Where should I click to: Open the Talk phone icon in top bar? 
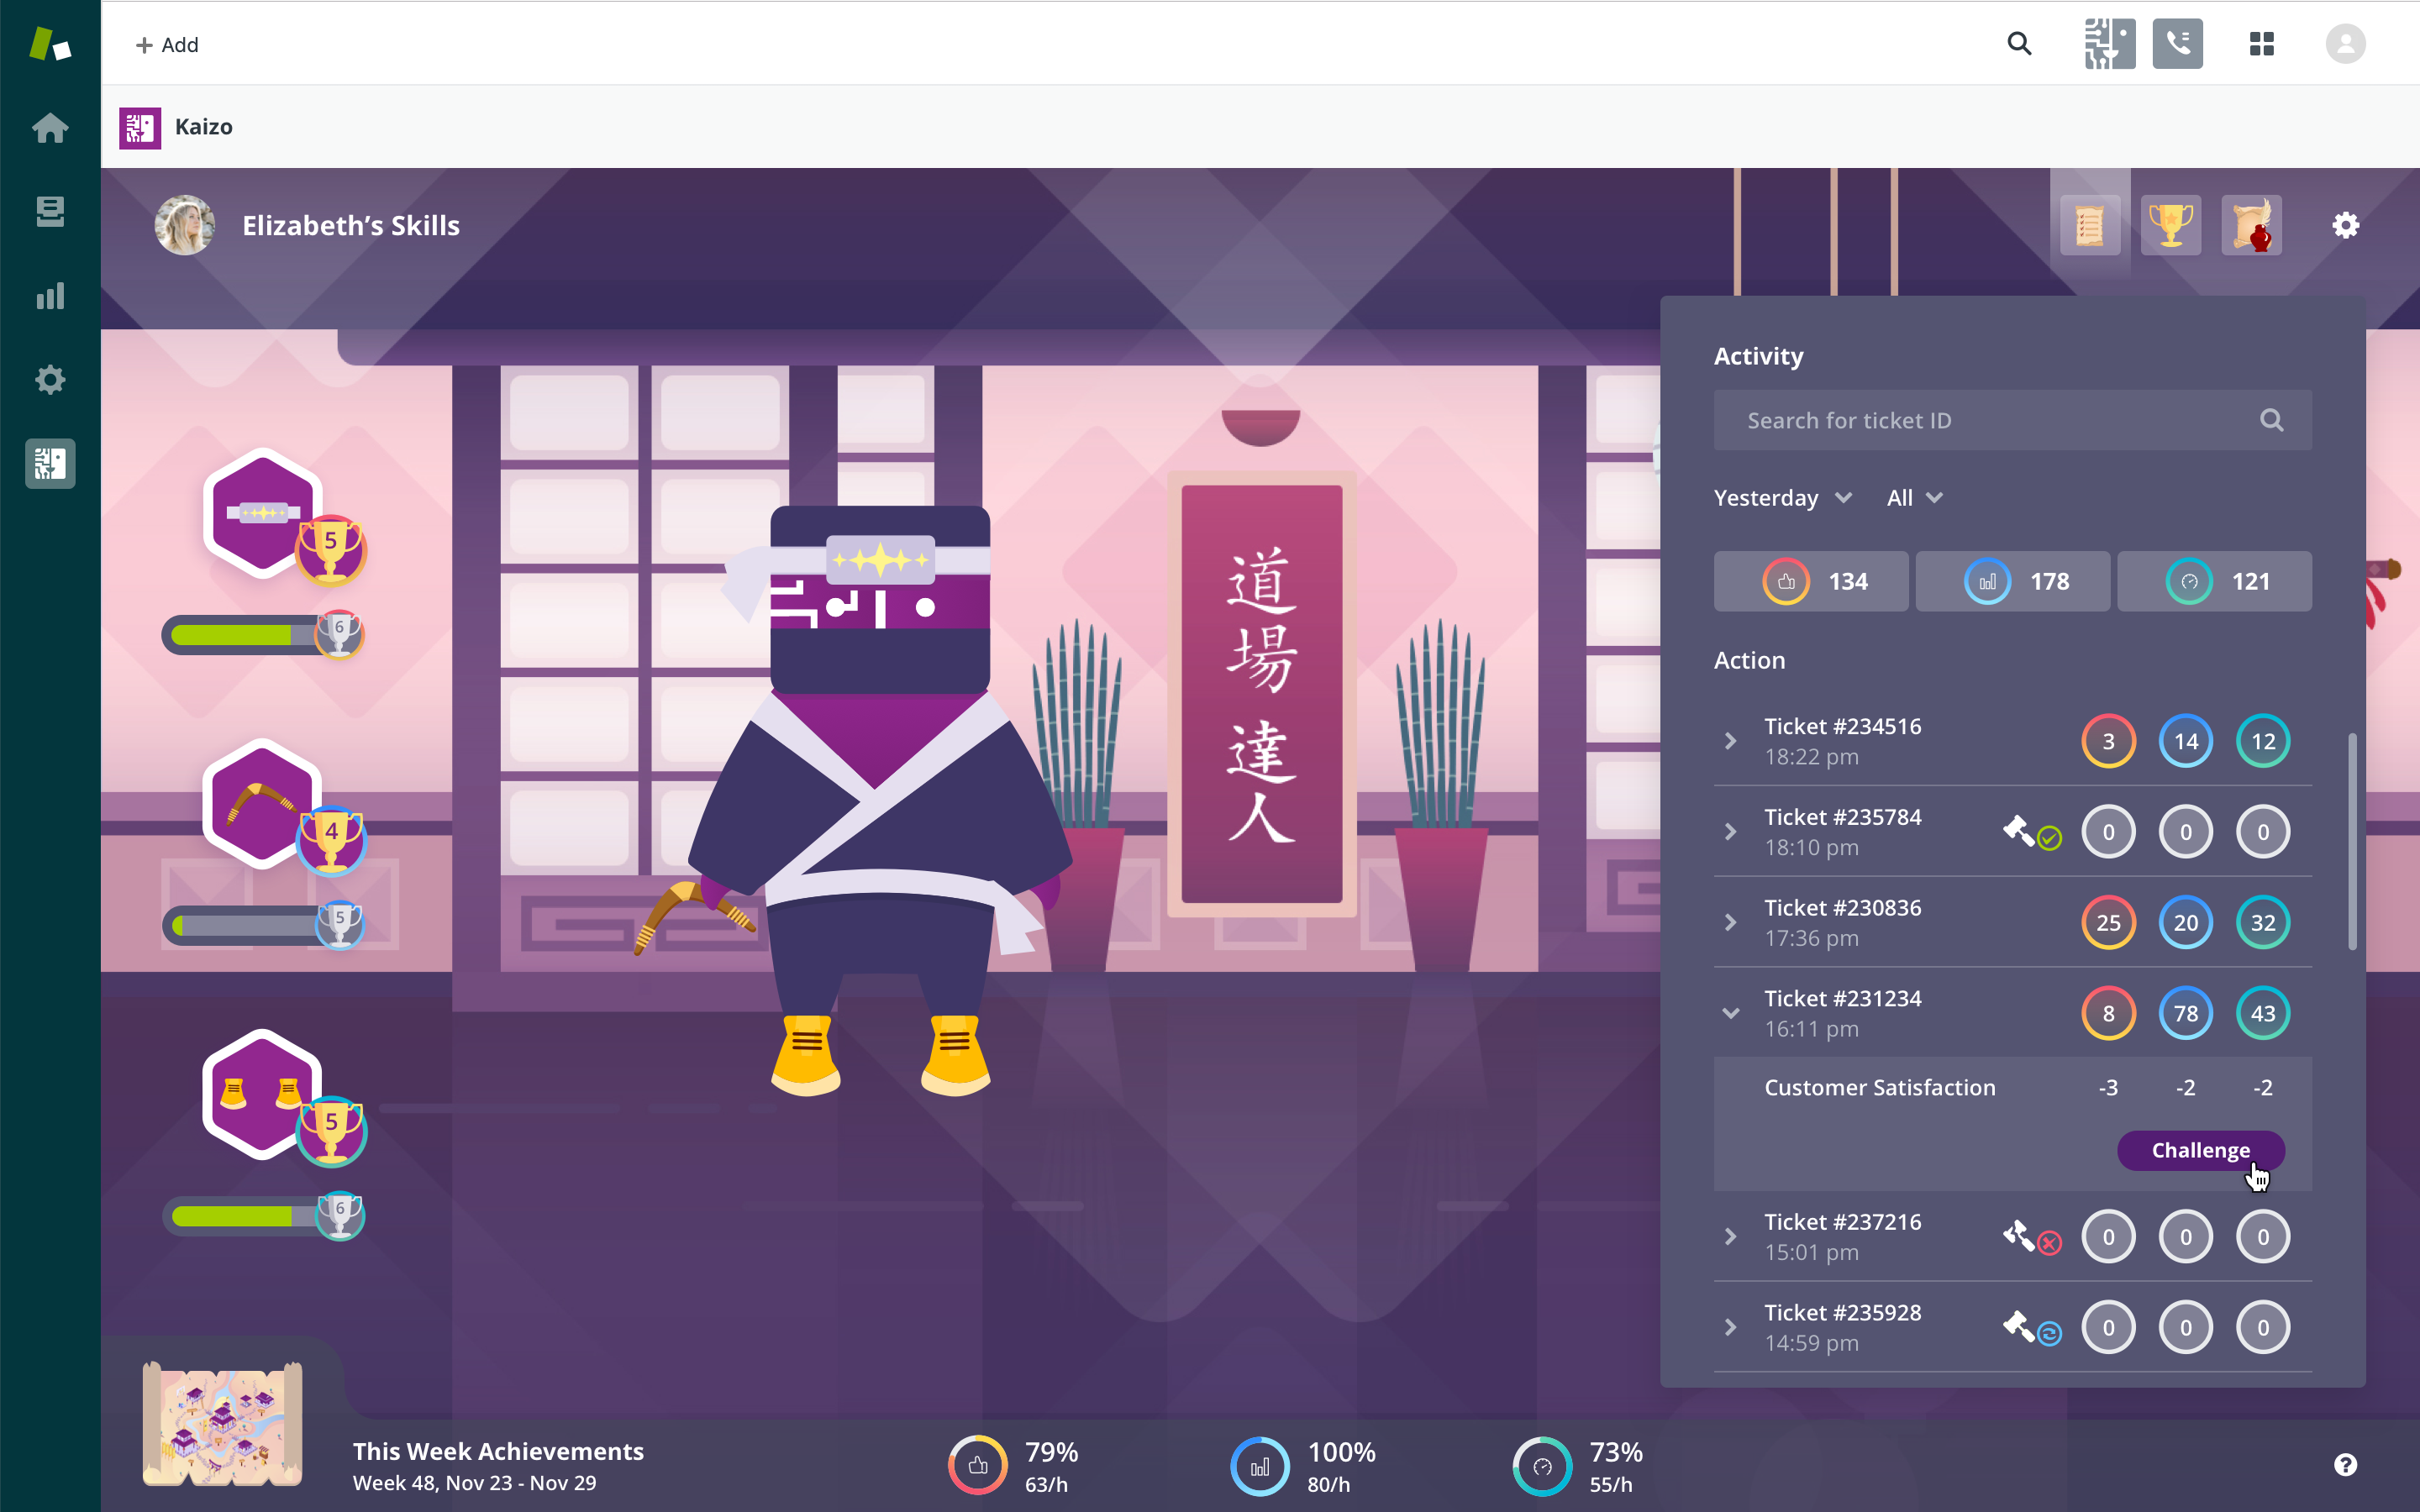2177,44
